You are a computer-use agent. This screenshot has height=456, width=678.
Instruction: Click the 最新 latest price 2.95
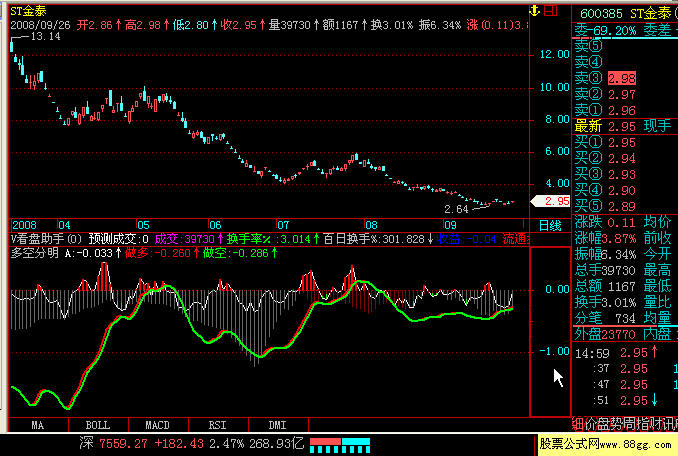(622, 126)
